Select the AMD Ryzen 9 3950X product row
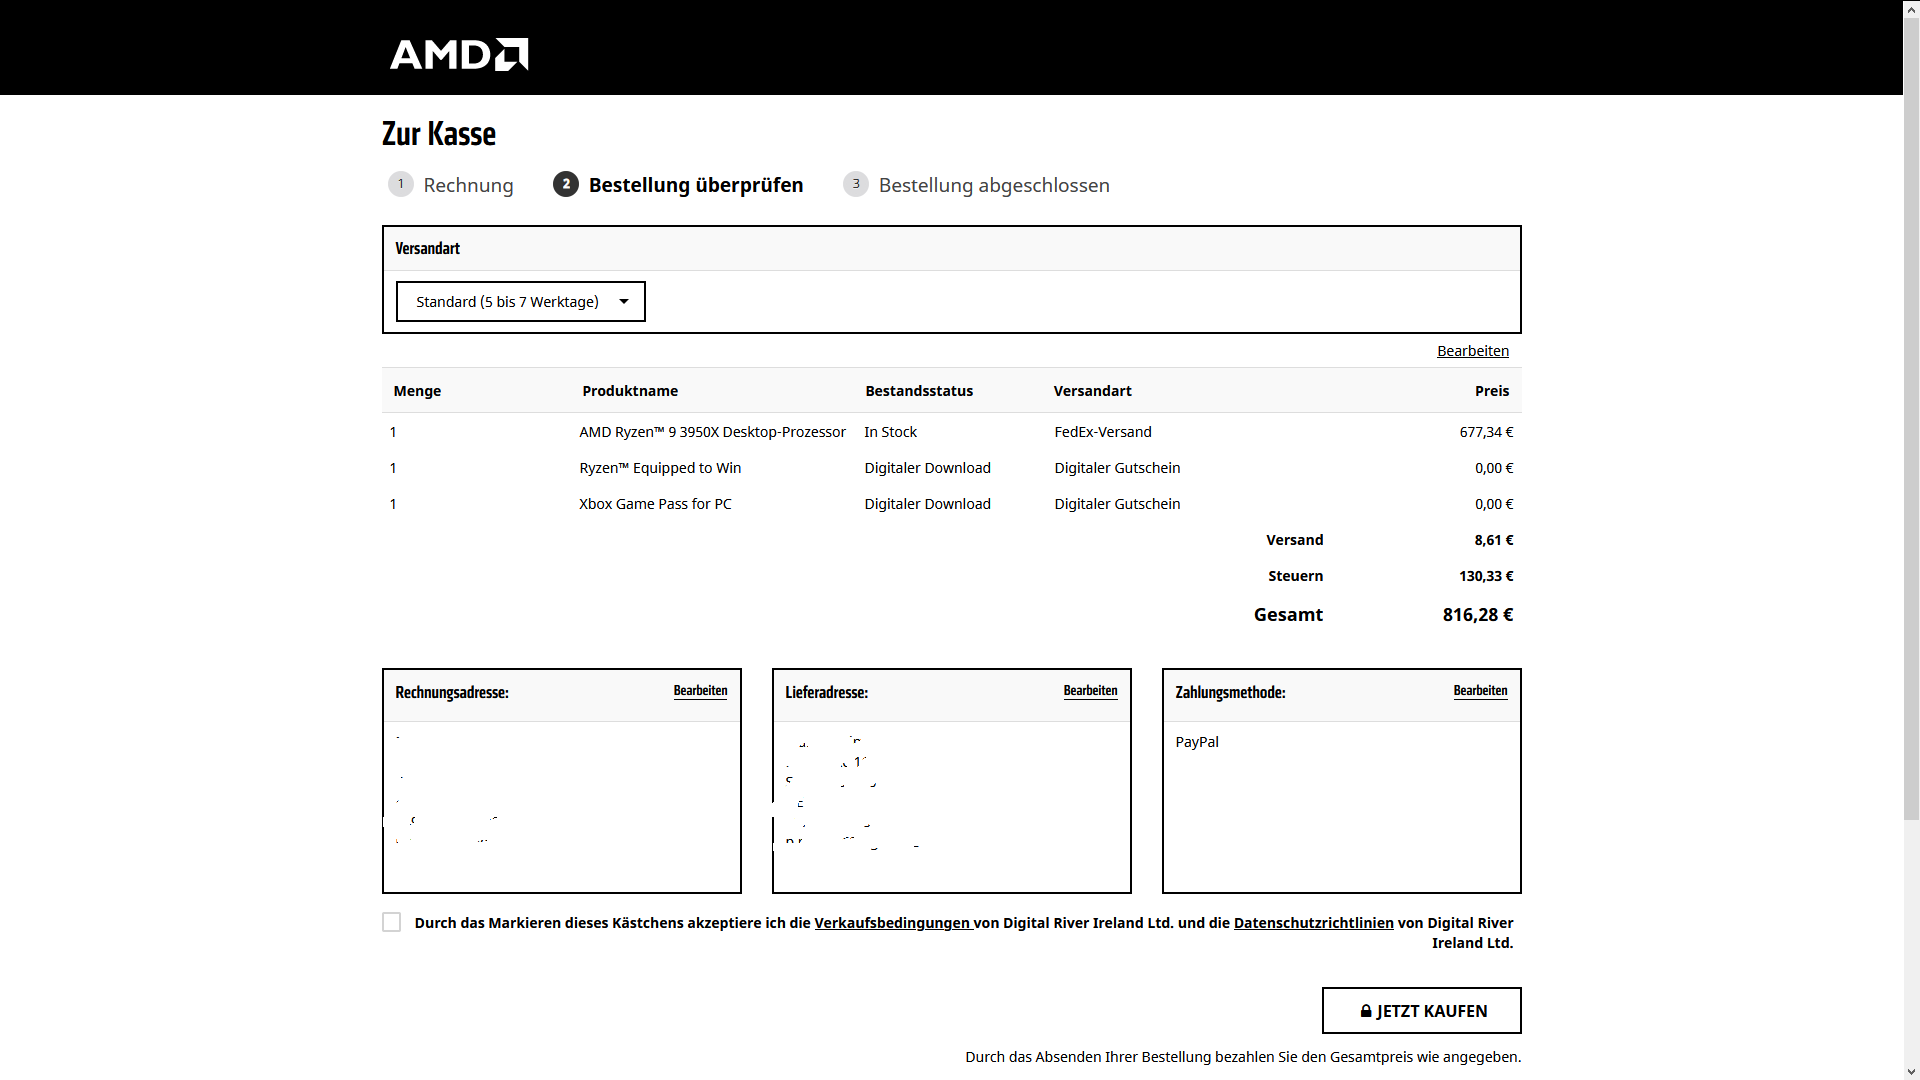This screenshot has height=1080, width=1920. 711,431
